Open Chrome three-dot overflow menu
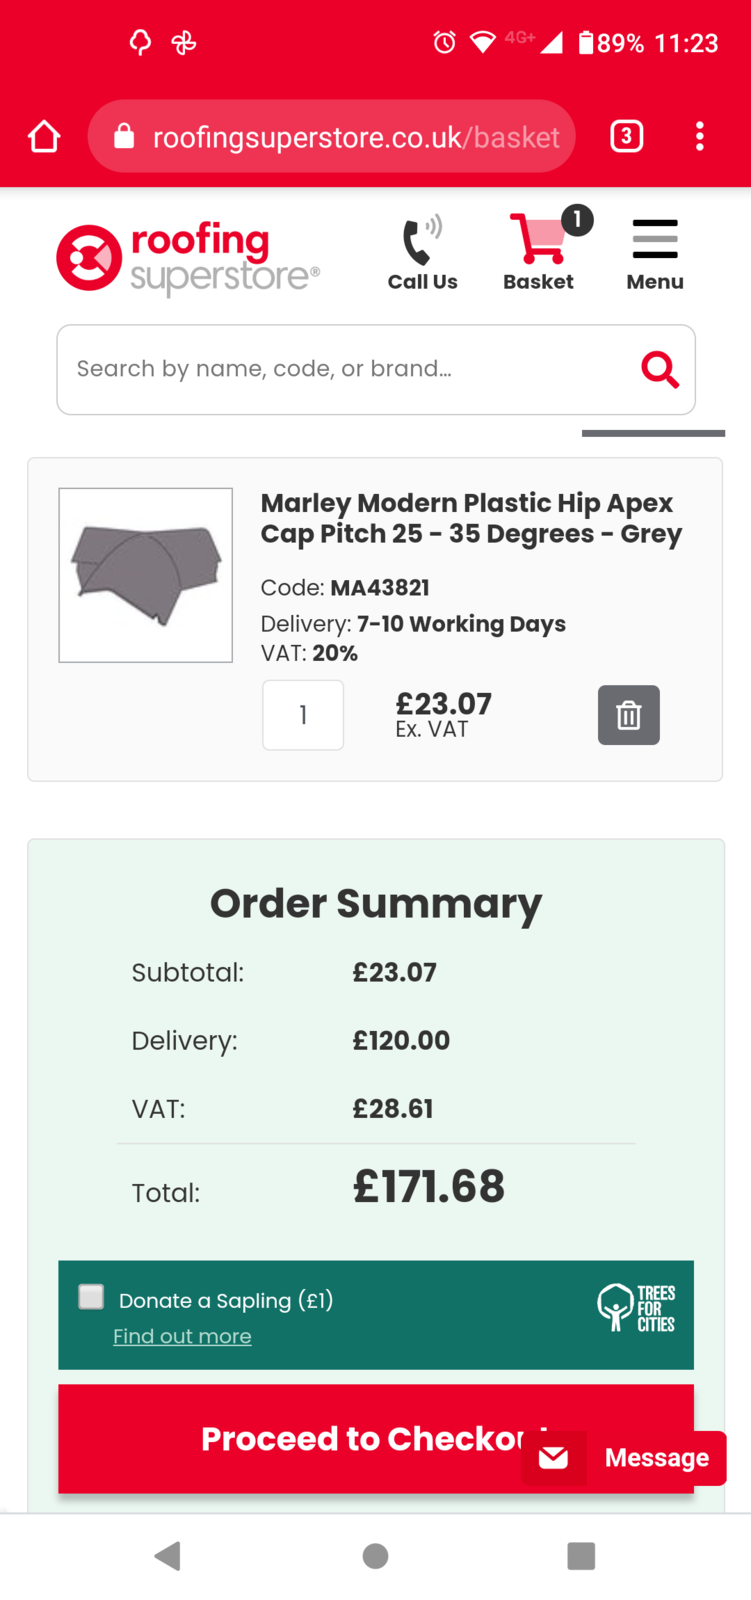The image size is (751, 1600). [699, 136]
